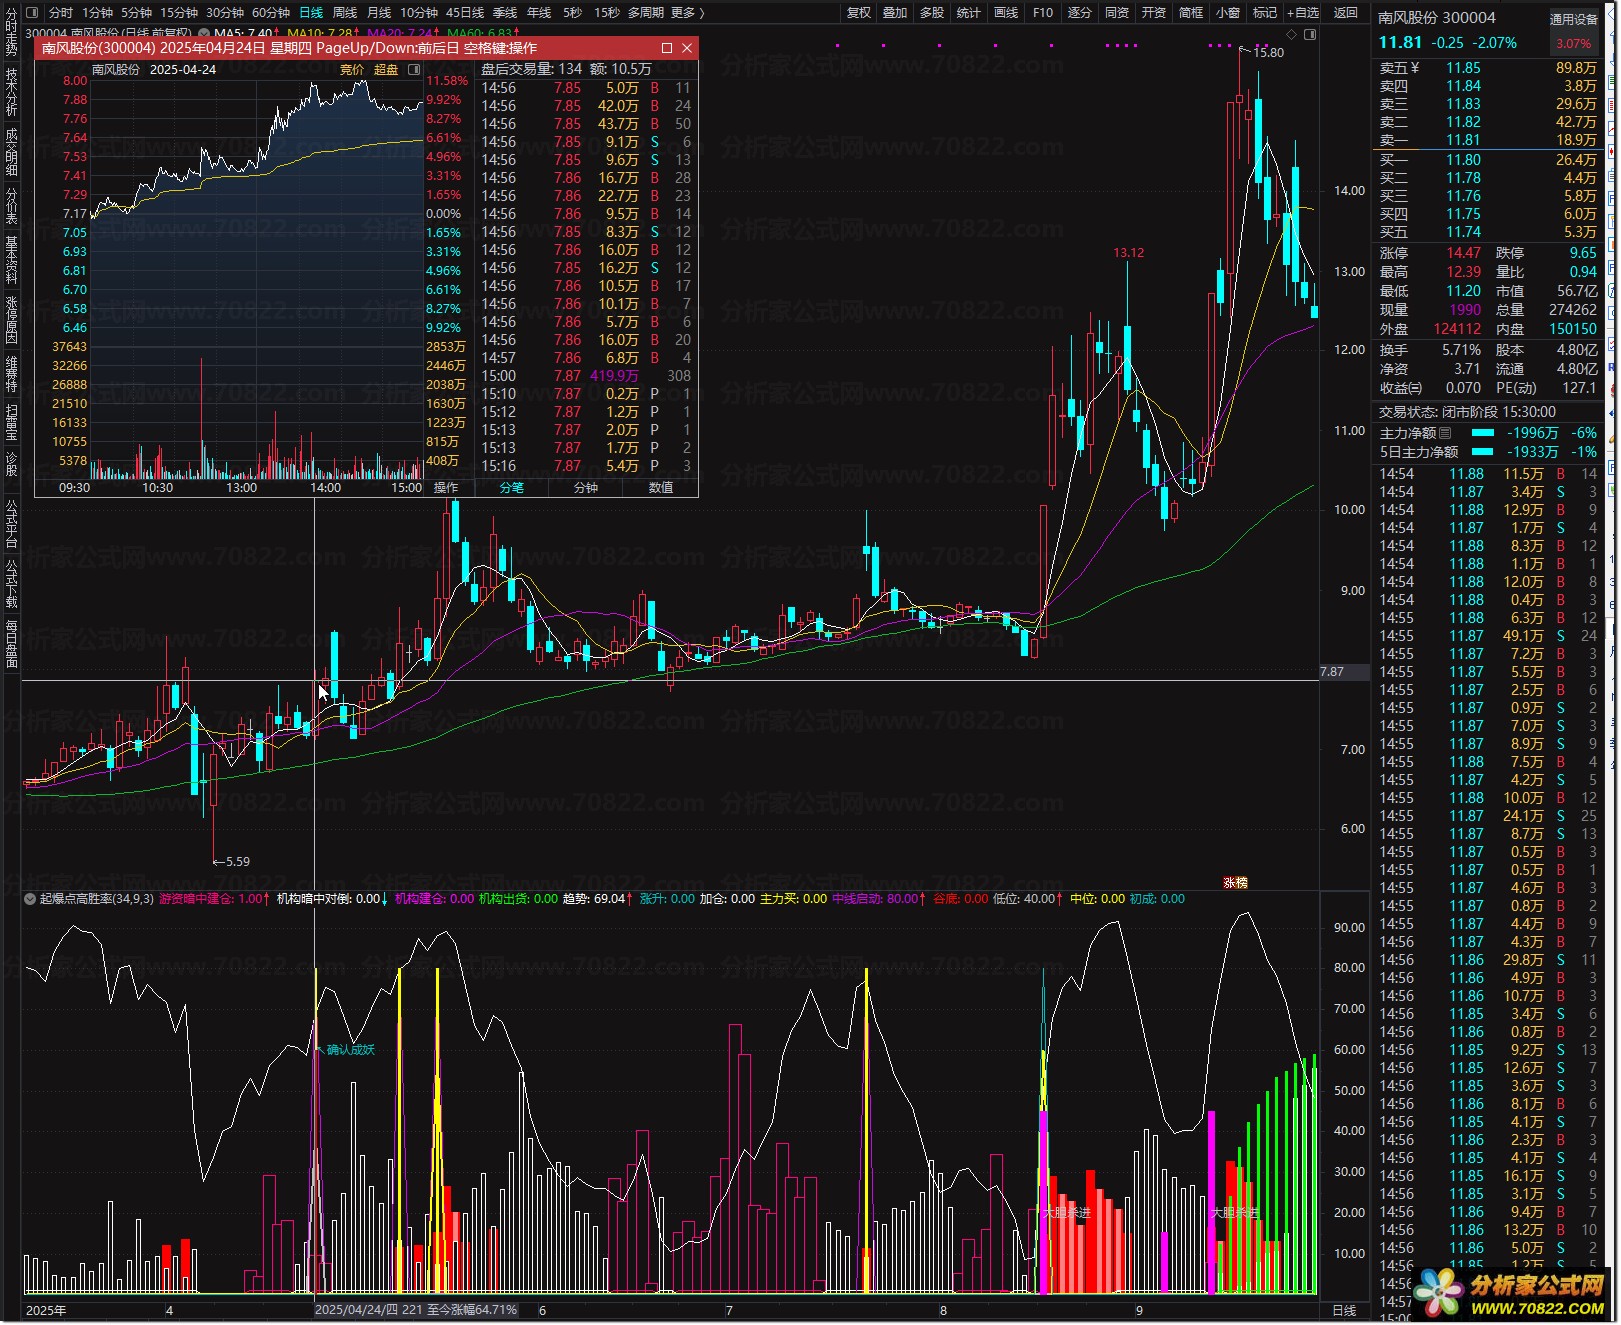
Task: Click the 涨榜 marker on the chart
Action: 1235,883
